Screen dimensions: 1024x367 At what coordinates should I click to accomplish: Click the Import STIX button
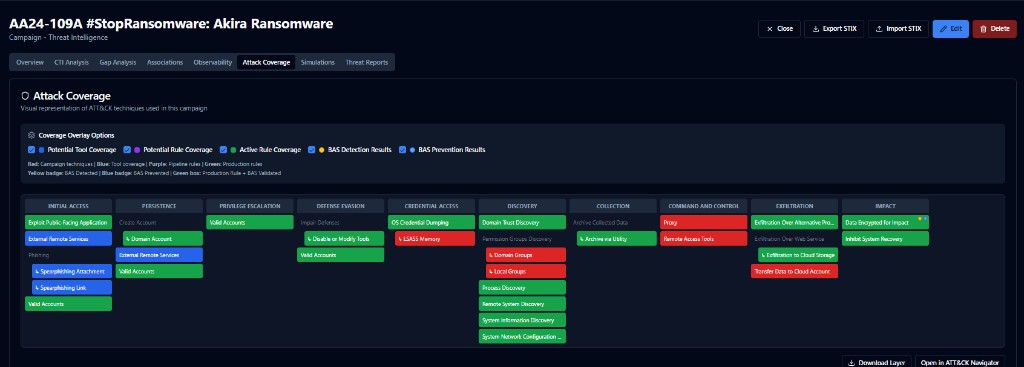point(898,29)
